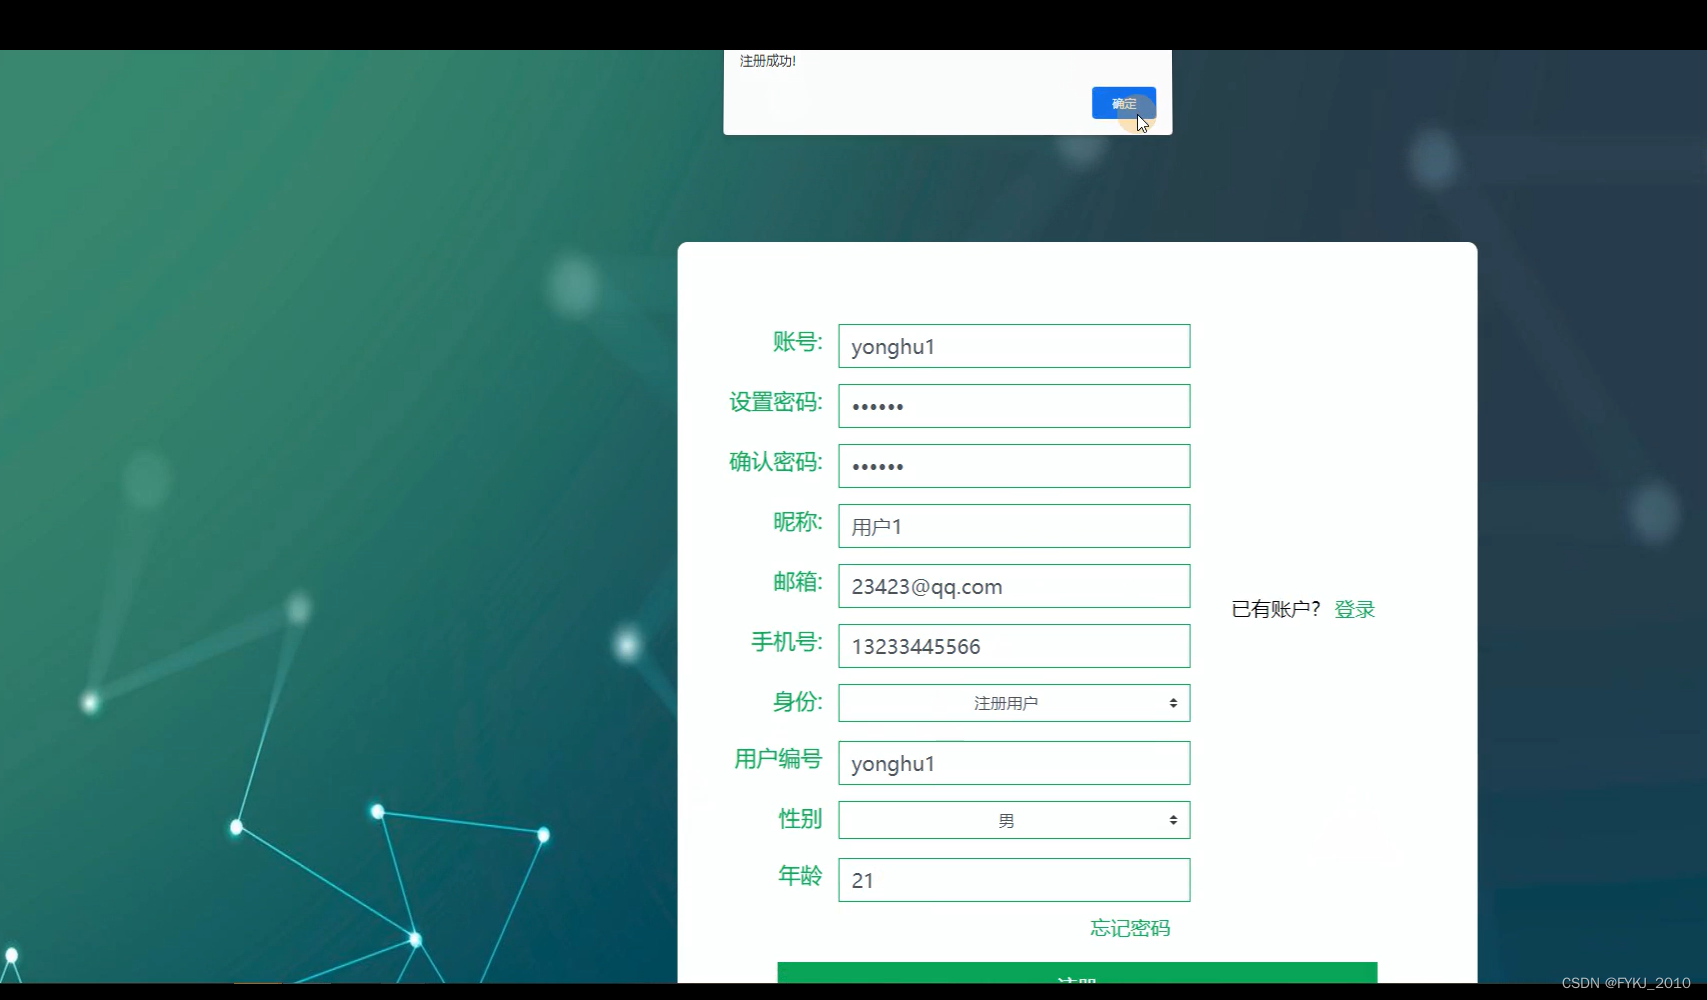Click the 邮箱 field label

pos(797,582)
